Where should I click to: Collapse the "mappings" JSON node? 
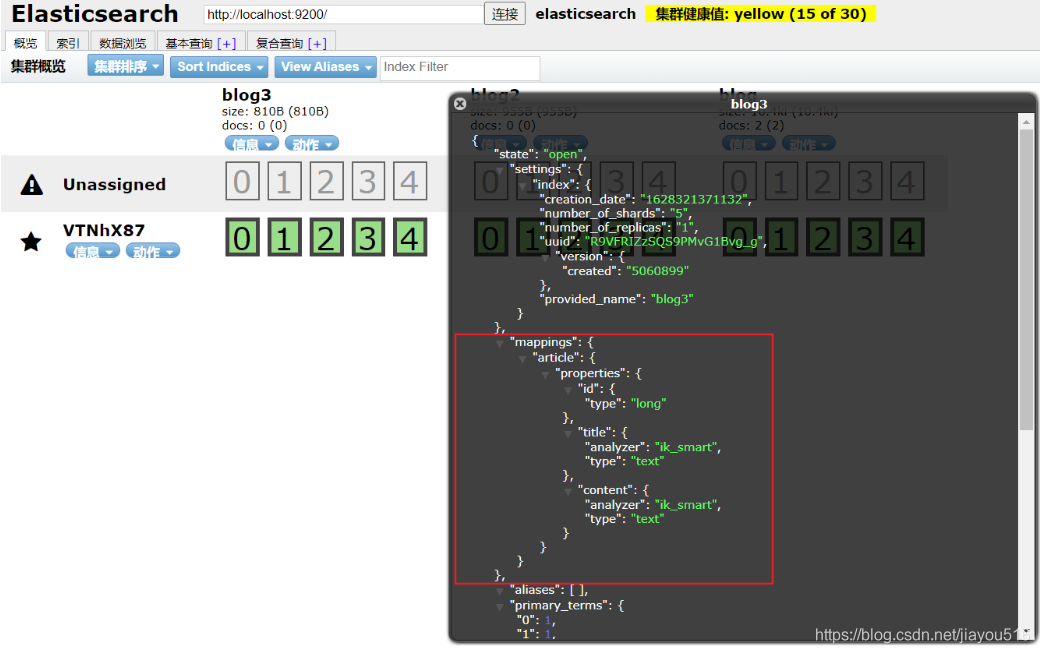[x=500, y=344]
